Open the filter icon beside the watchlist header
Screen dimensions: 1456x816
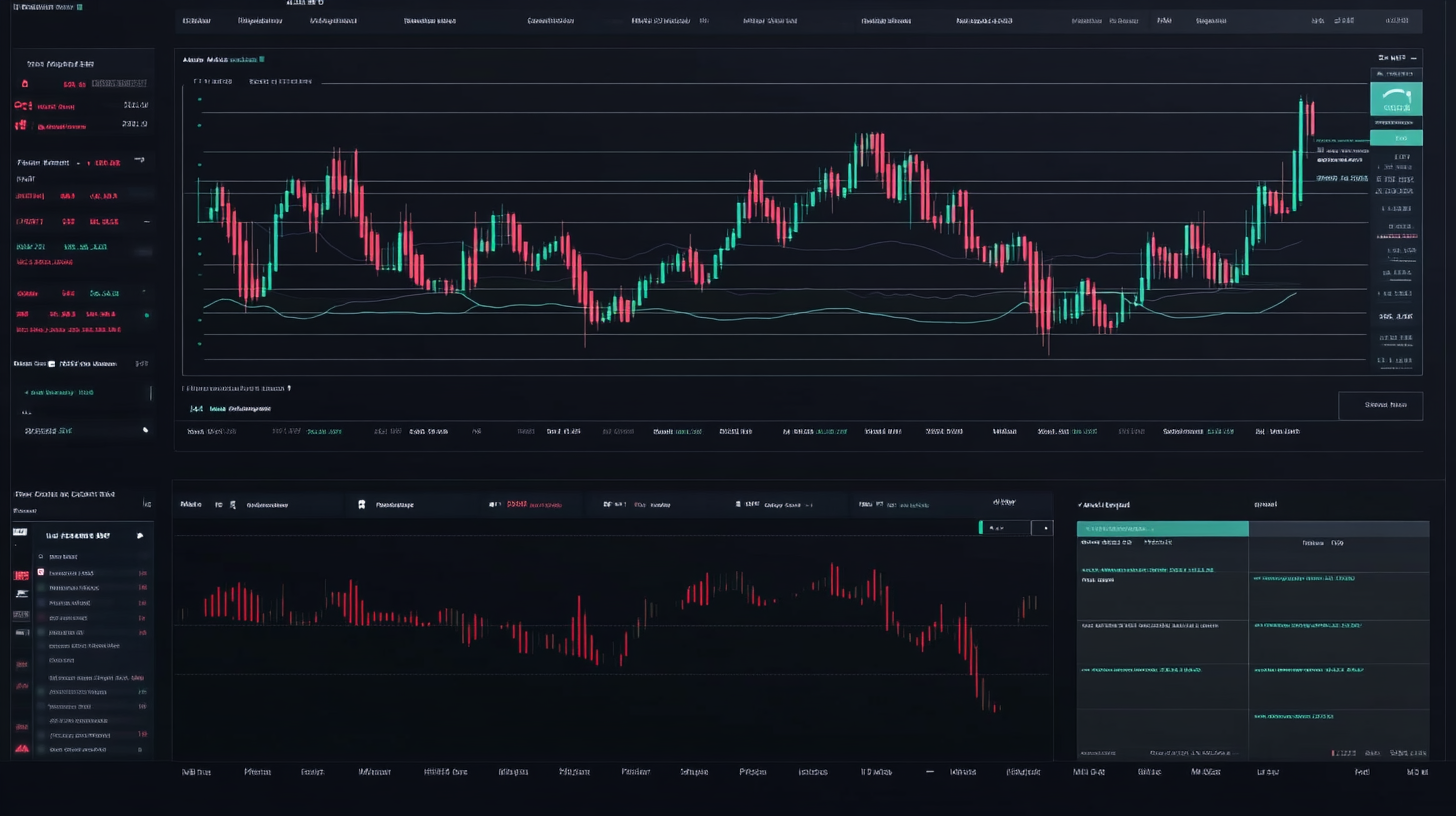pos(140,536)
